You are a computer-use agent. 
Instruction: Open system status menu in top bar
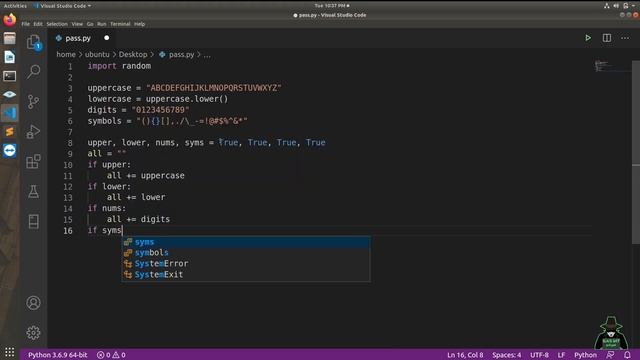(620, 6)
